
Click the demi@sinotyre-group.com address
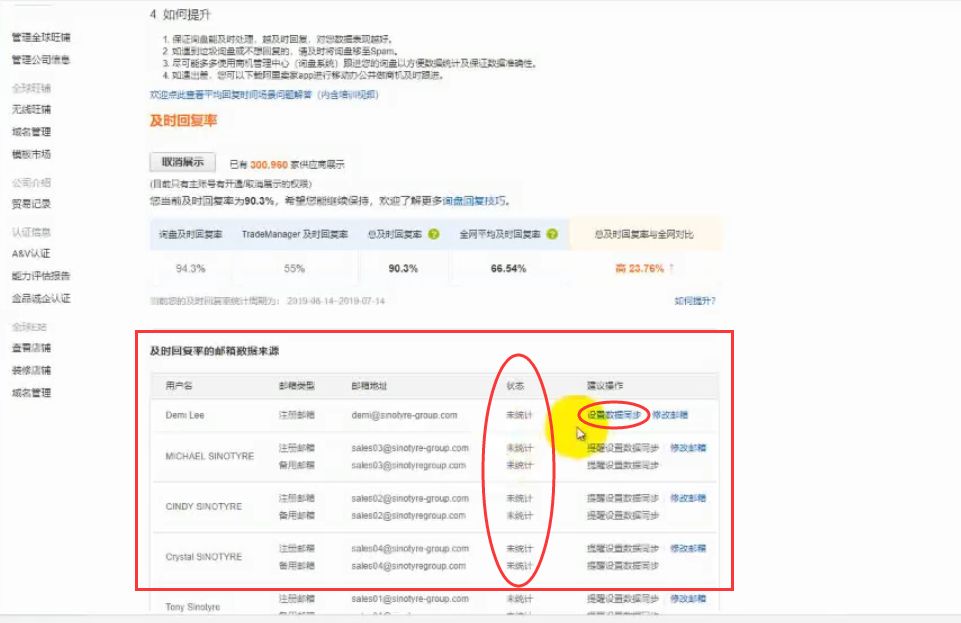[x=405, y=415]
